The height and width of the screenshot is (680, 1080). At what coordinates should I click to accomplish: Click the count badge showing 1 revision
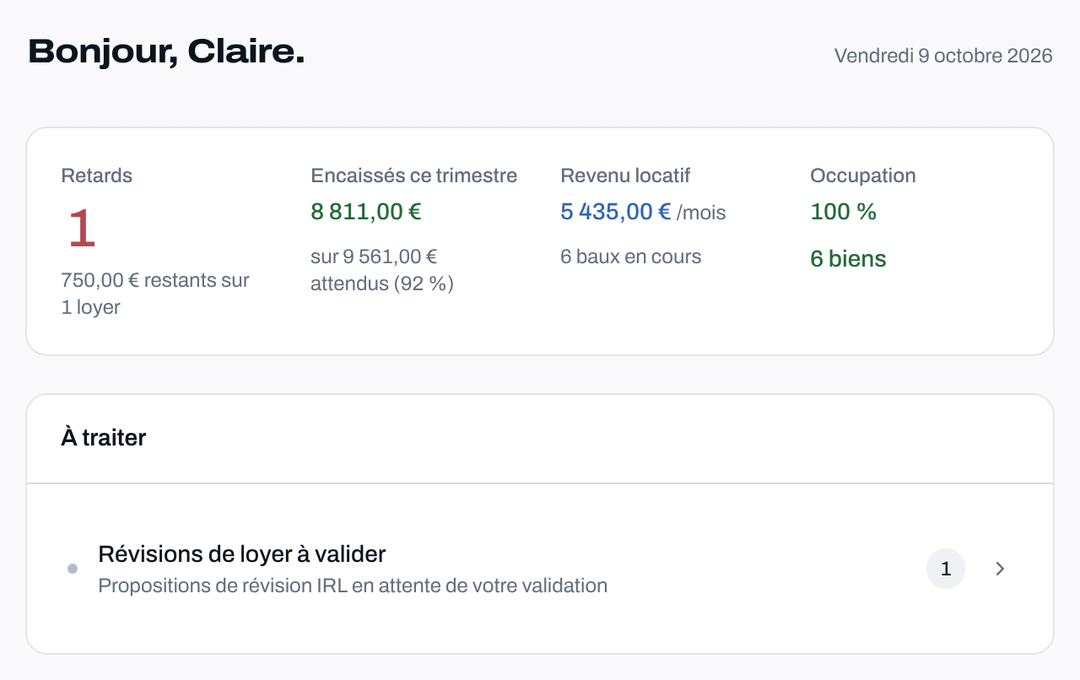[x=946, y=568]
